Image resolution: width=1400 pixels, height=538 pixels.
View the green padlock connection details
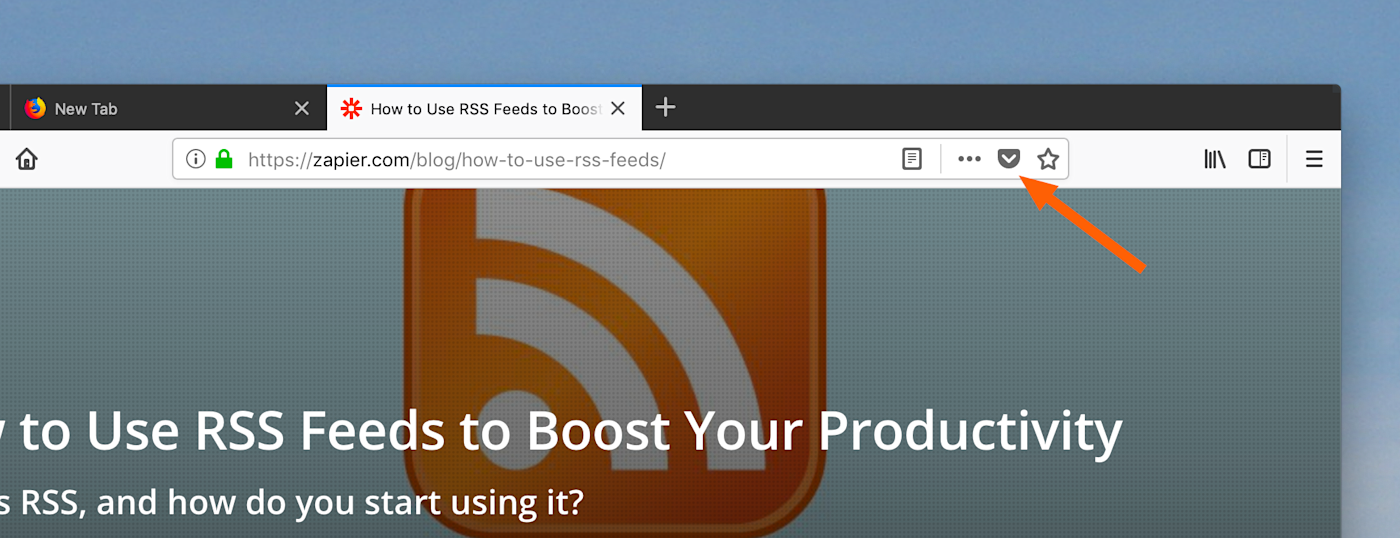[224, 159]
